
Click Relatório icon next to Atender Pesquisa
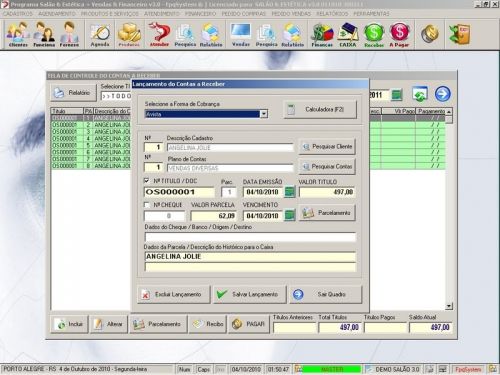[x=211, y=34]
